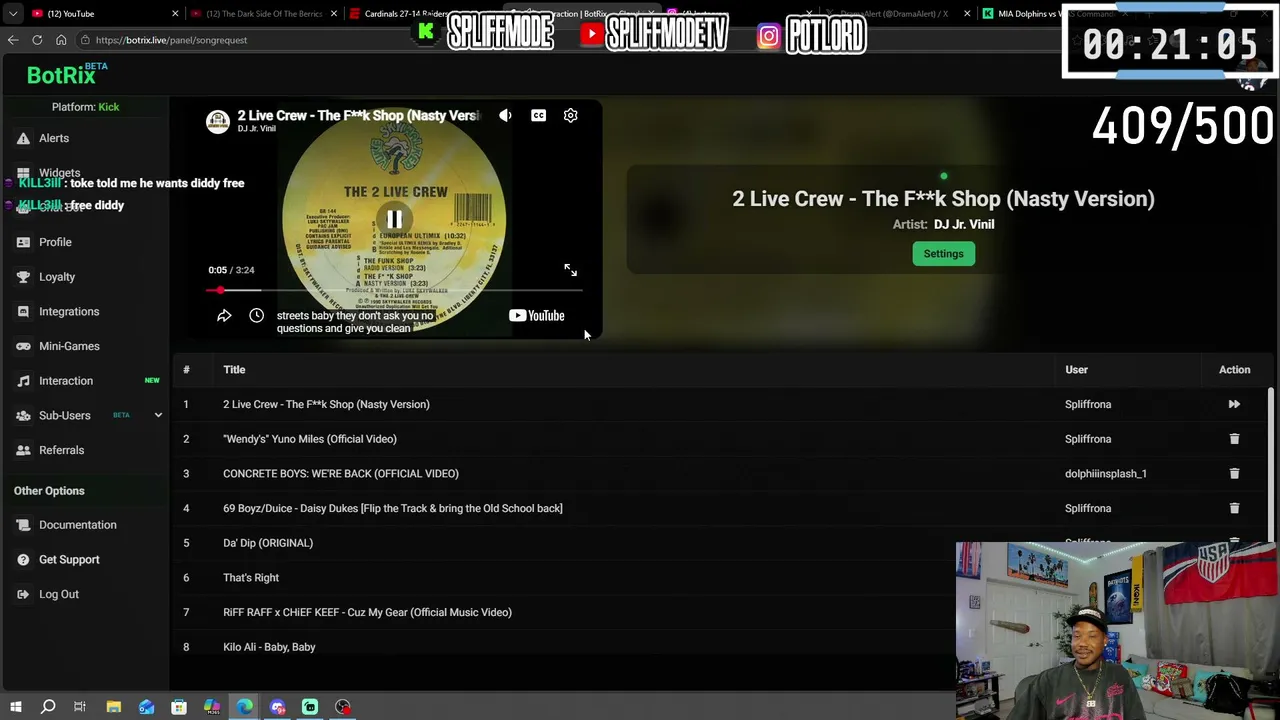Viewport: 1280px width, 720px height.
Task: Reload the page with the refresh button
Action: pos(37,40)
